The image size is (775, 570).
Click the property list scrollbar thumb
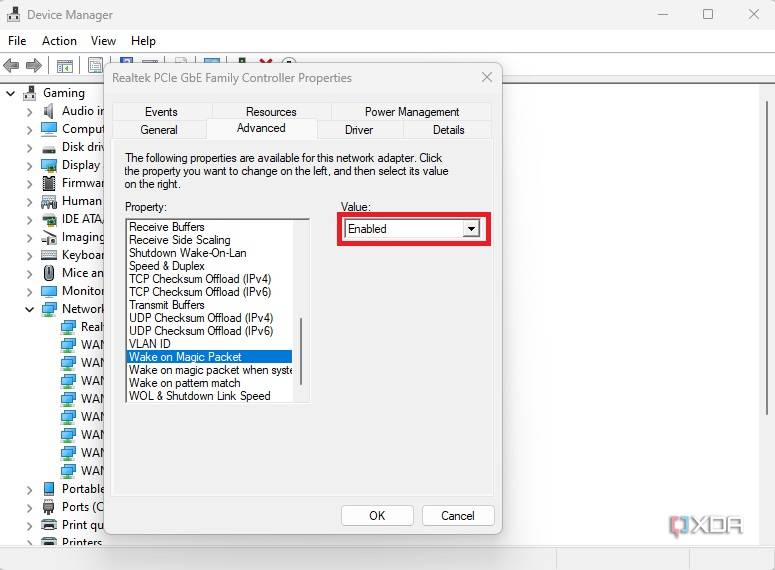click(301, 351)
